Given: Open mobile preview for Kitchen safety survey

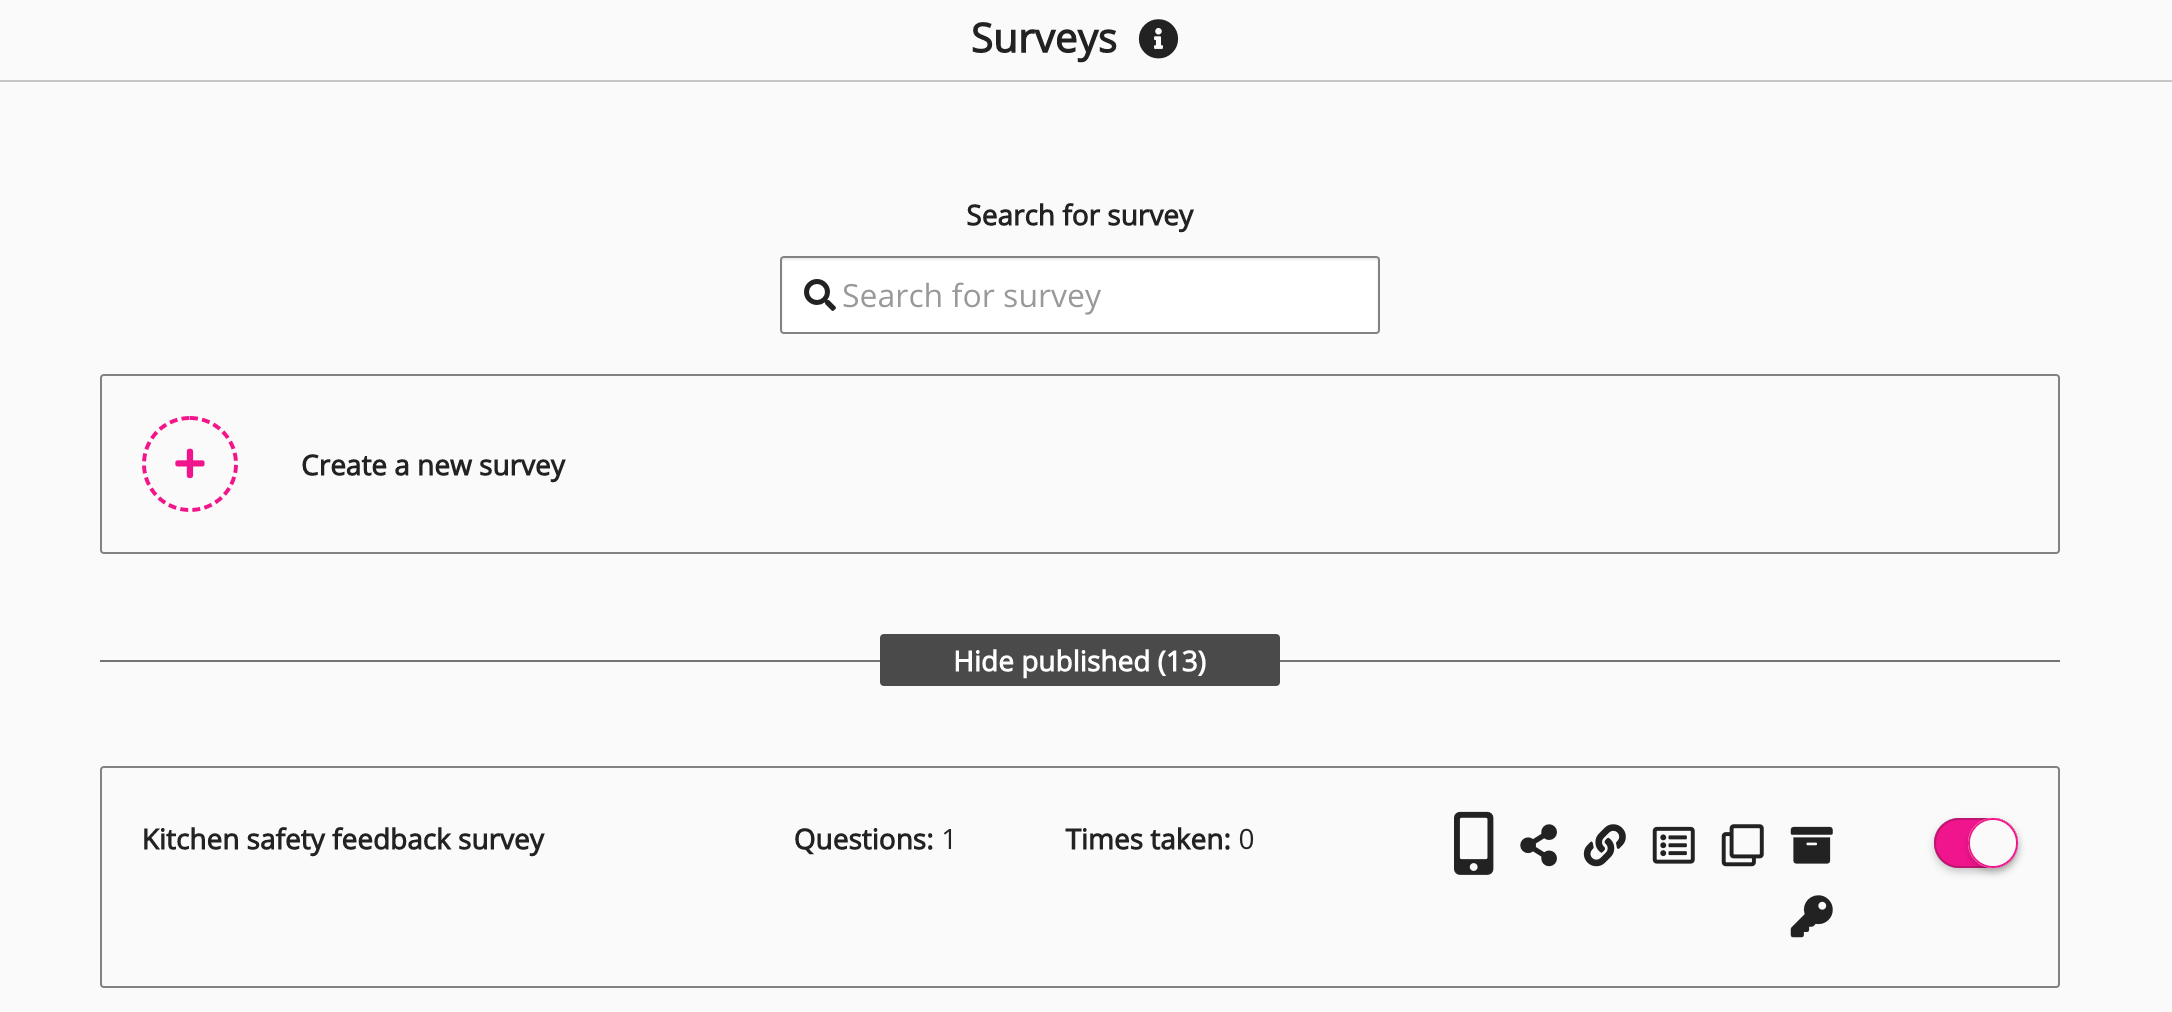Looking at the screenshot, I should pos(1473,843).
